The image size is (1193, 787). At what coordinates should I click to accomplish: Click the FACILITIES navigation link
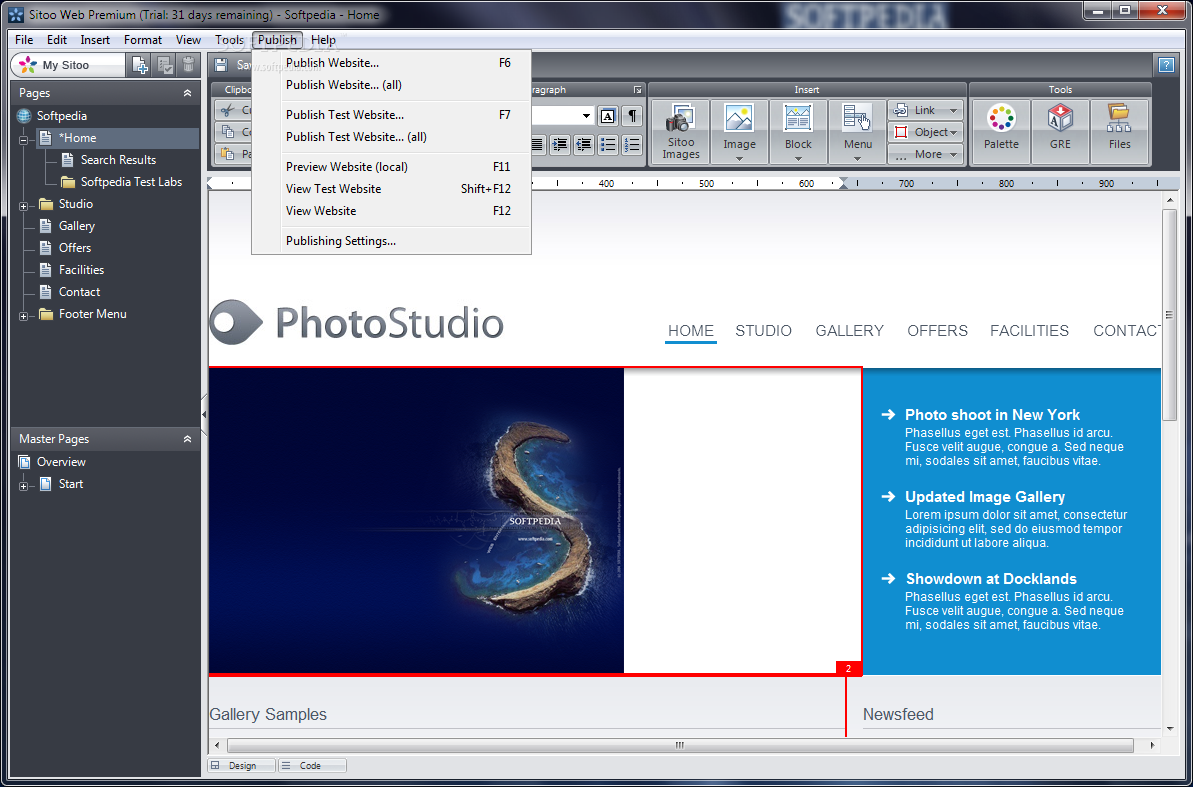point(1029,330)
